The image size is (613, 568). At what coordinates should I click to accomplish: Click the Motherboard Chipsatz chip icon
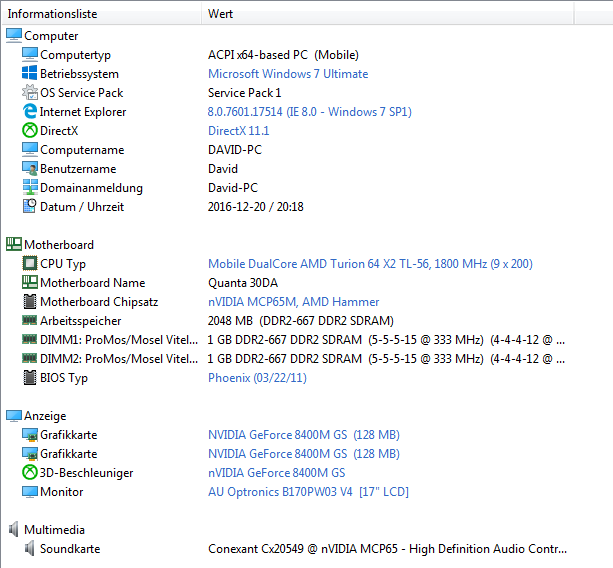point(30,301)
